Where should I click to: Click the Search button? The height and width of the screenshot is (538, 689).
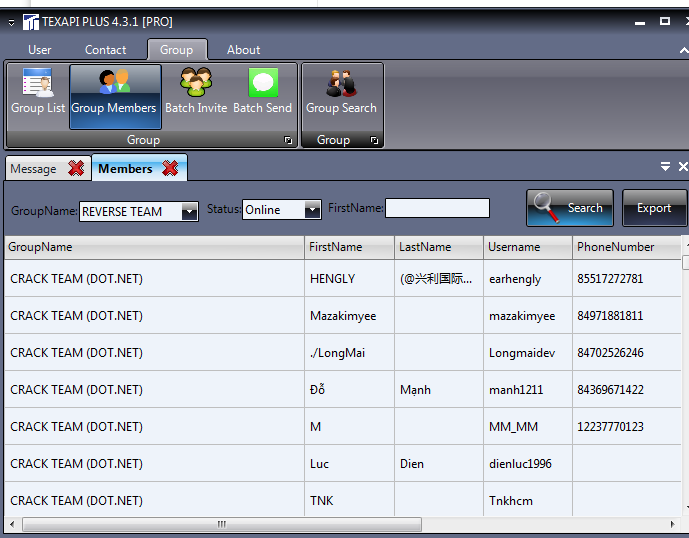tap(570, 208)
